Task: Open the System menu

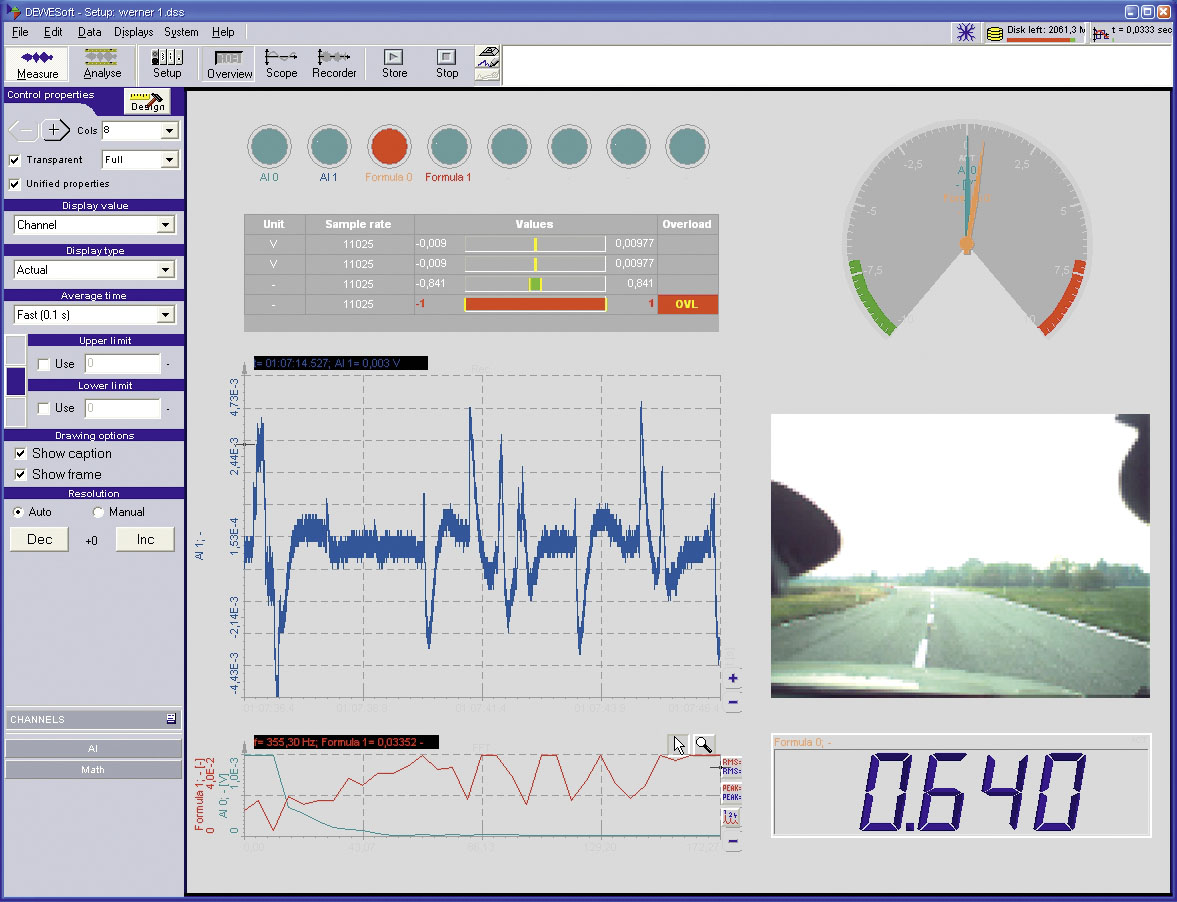Action: coord(181,32)
